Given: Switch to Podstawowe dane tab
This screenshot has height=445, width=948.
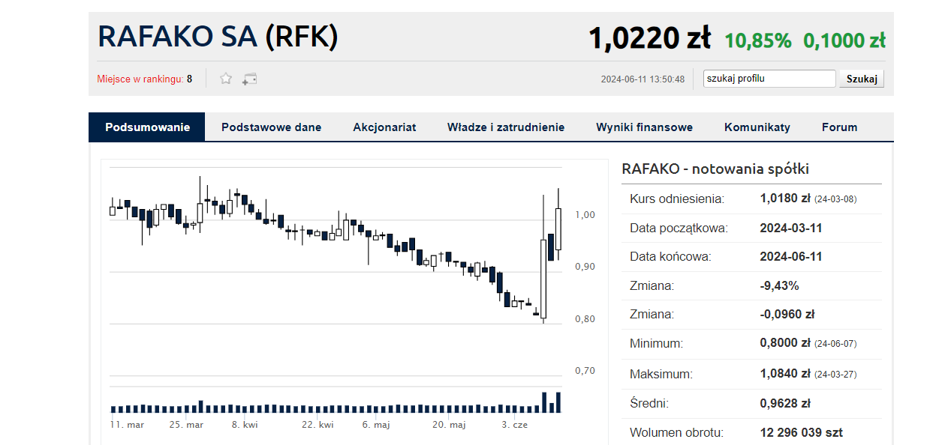Looking at the screenshot, I should coord(271,127).
